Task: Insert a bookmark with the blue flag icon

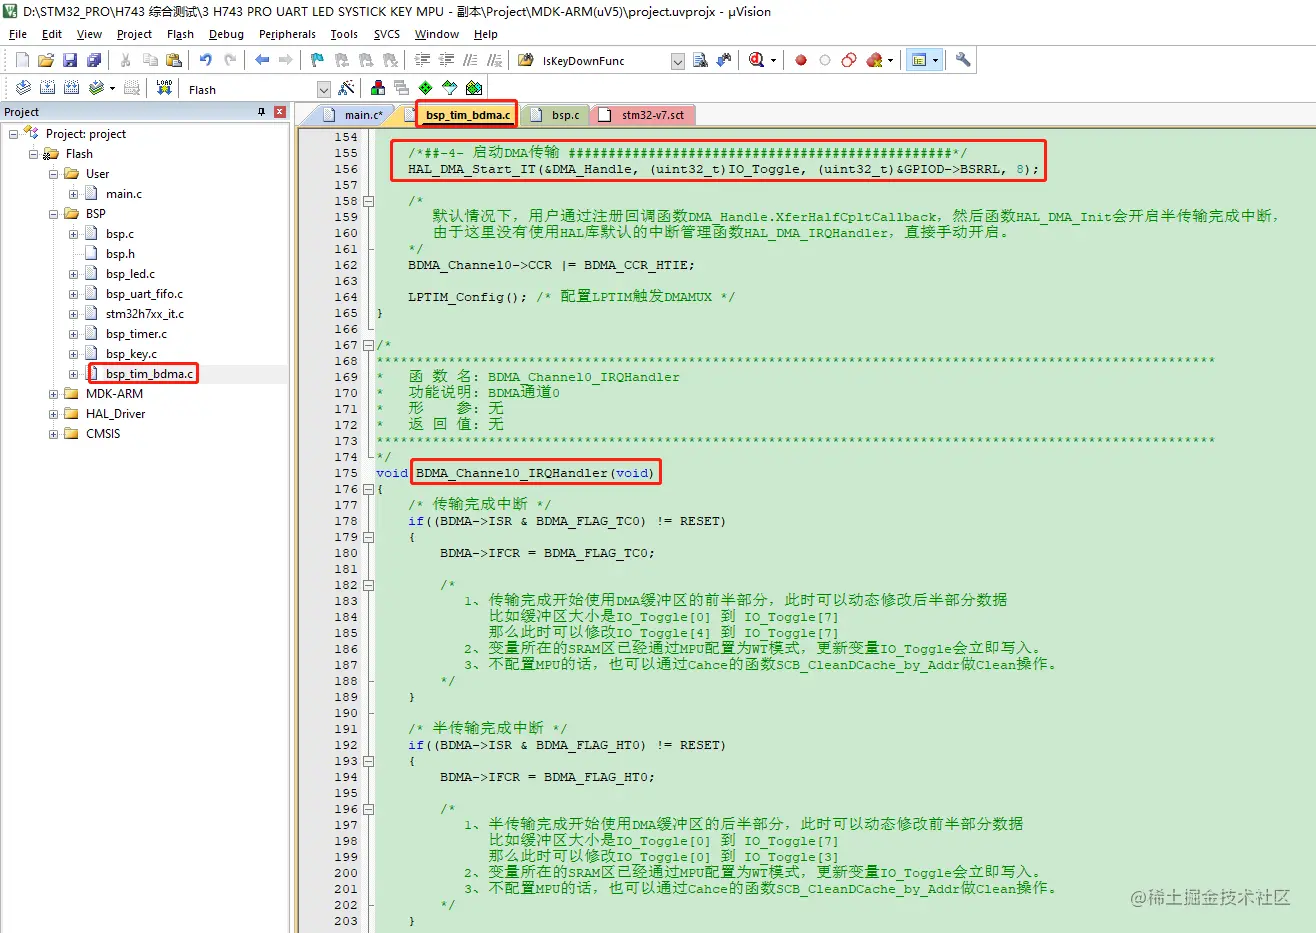Action: point(318,60)
